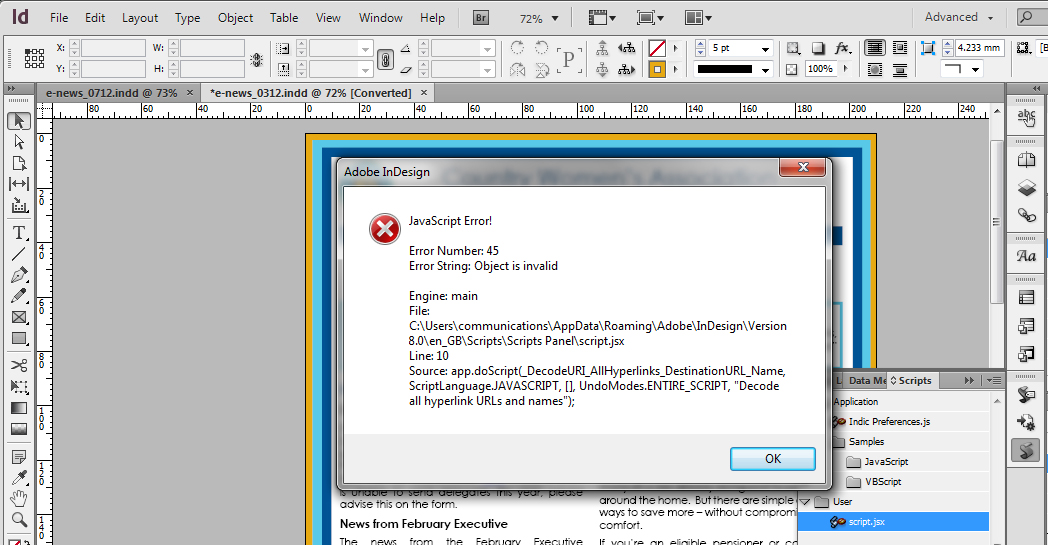Close the e-news_0312.indd tab
This screenshot has width=1048, height=545.
(x=424, y=93)
